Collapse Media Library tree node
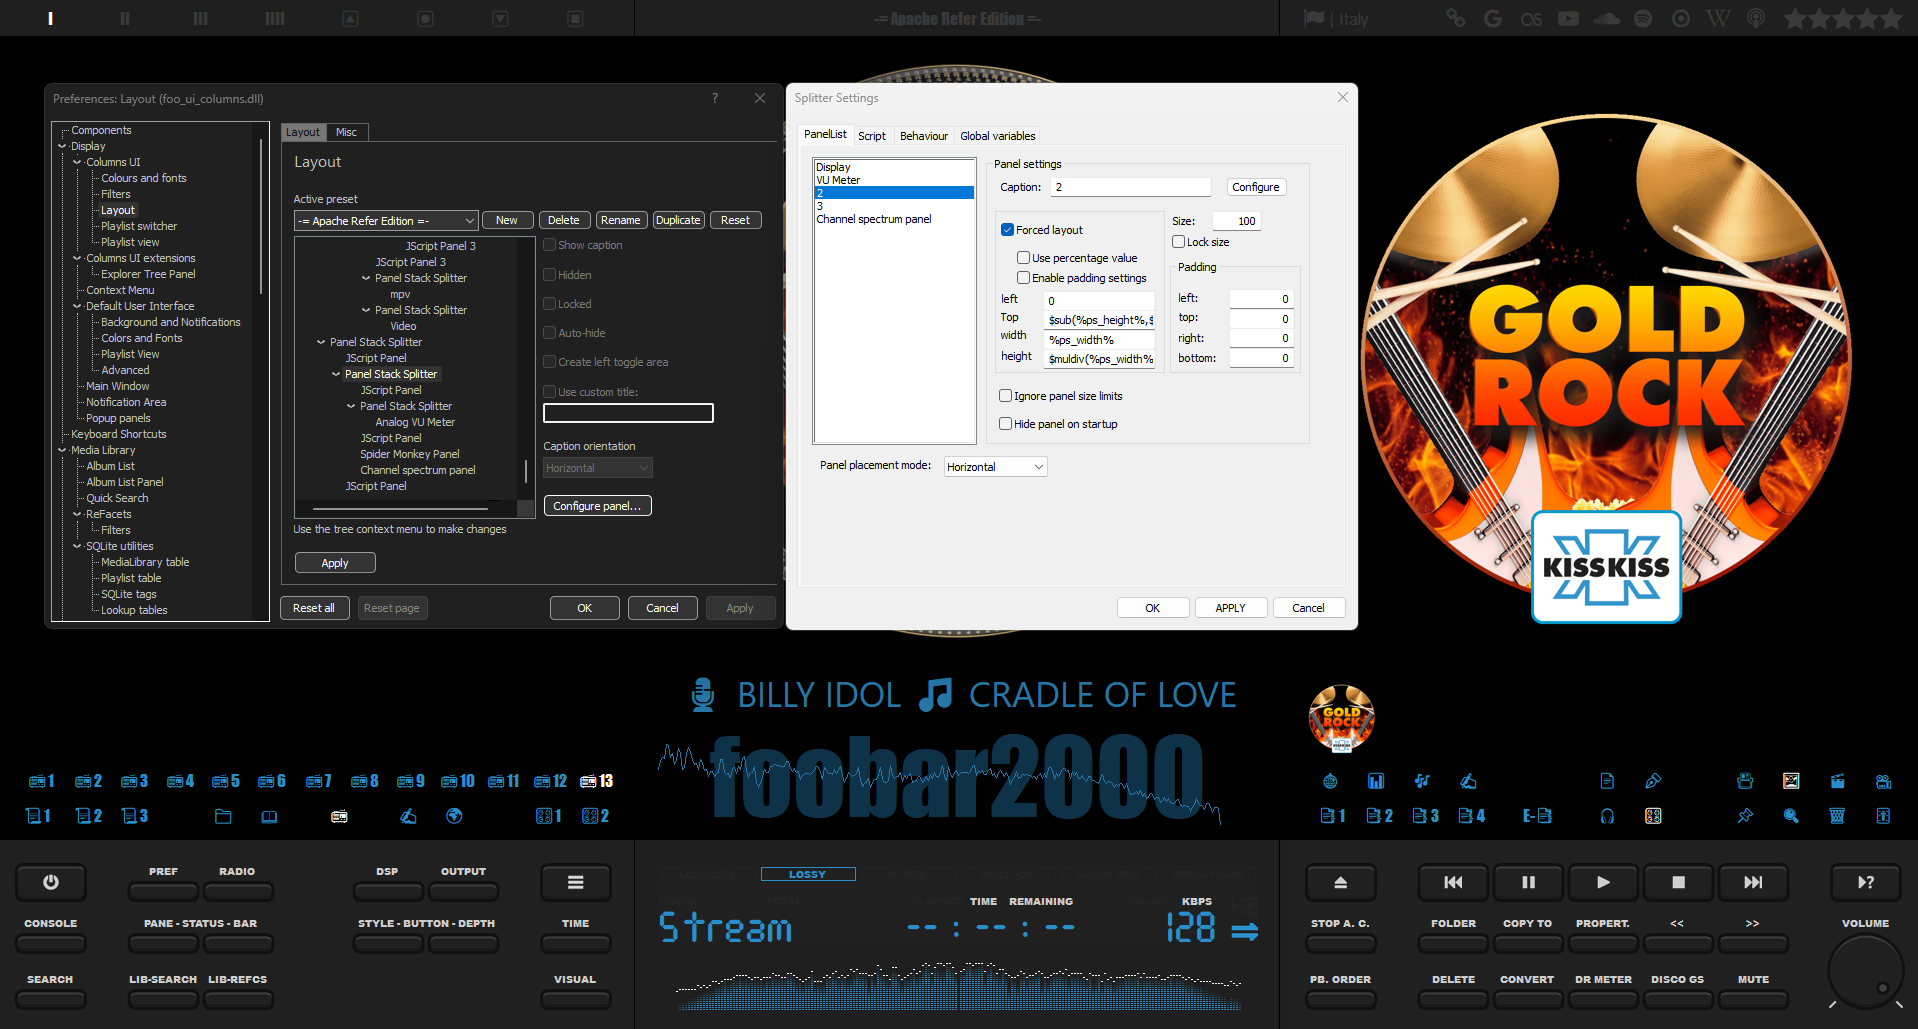The width and height of the screenshot is (1918, 1029). tap(62, 450)
